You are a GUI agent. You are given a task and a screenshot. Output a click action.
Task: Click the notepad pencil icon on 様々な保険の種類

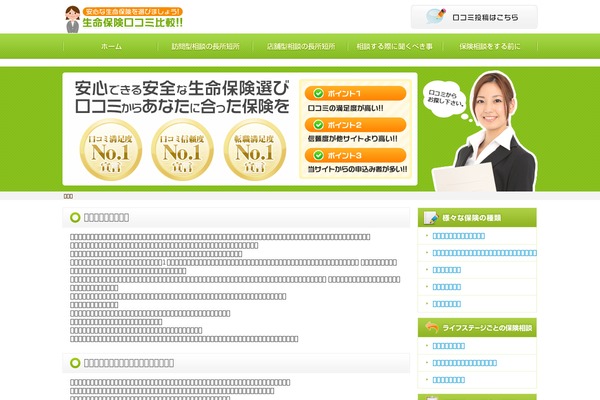click(x=431, y=217)
